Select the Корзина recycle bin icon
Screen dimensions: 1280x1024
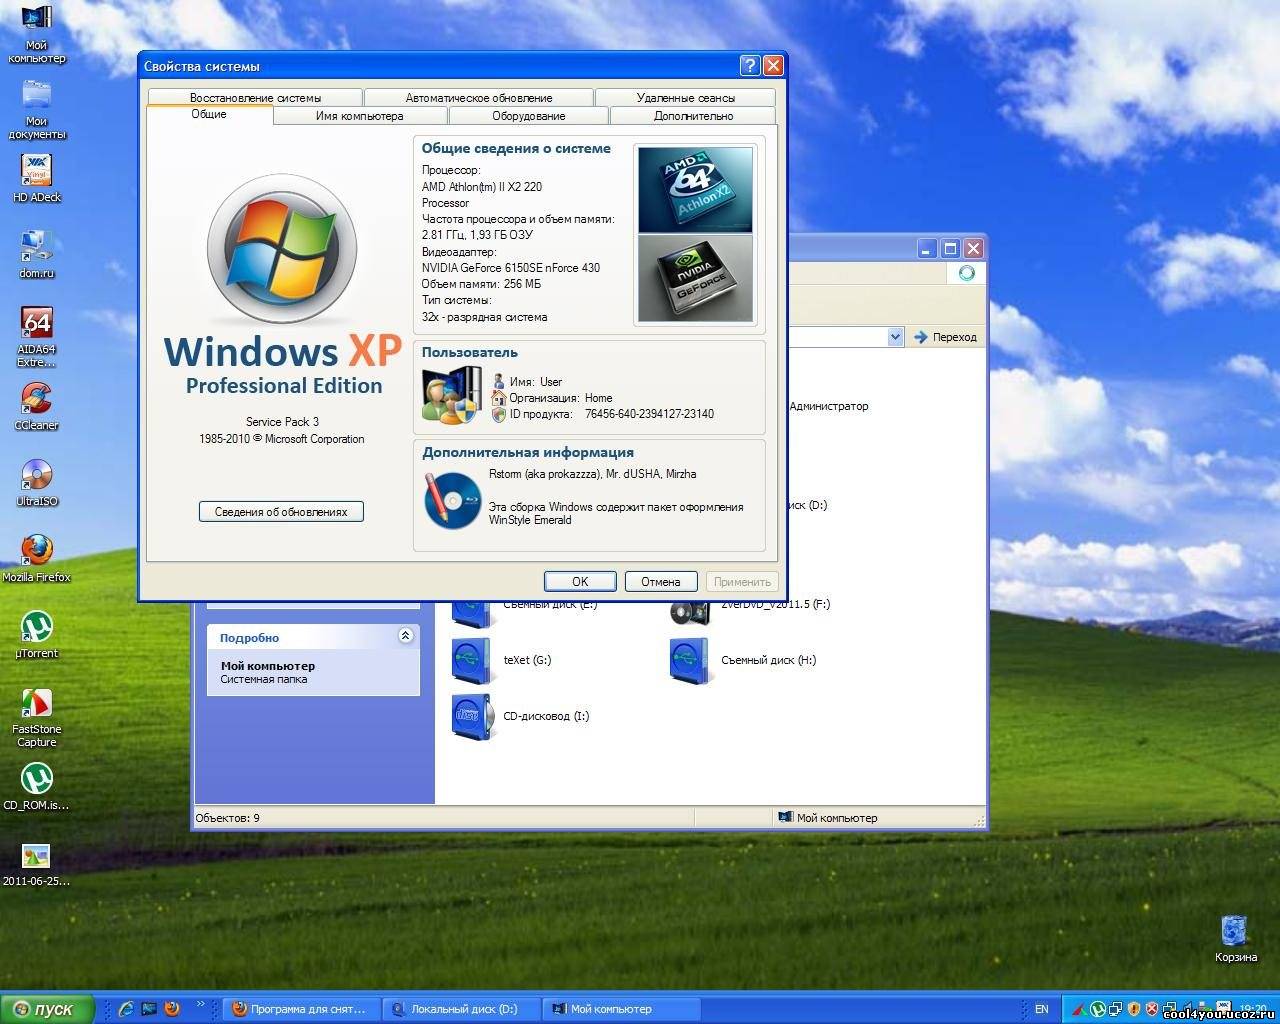(1236, 938)
